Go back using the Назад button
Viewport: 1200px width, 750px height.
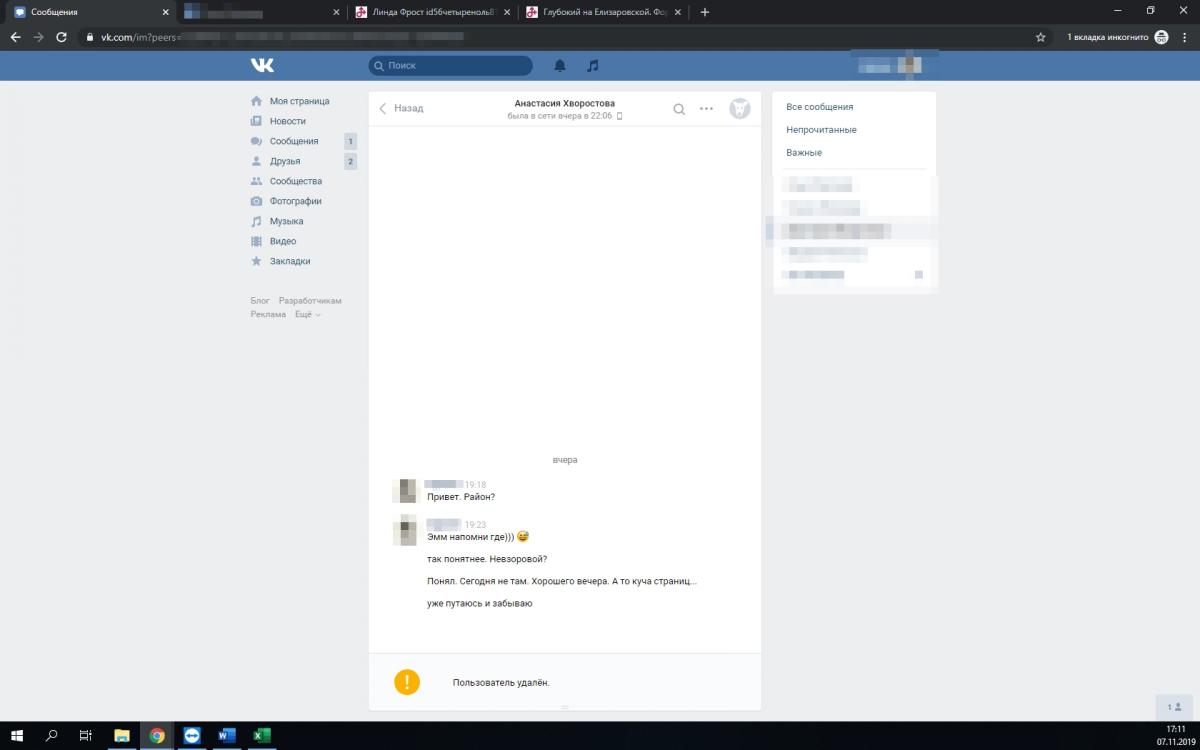pyautogui.click(x=401, y=108)
